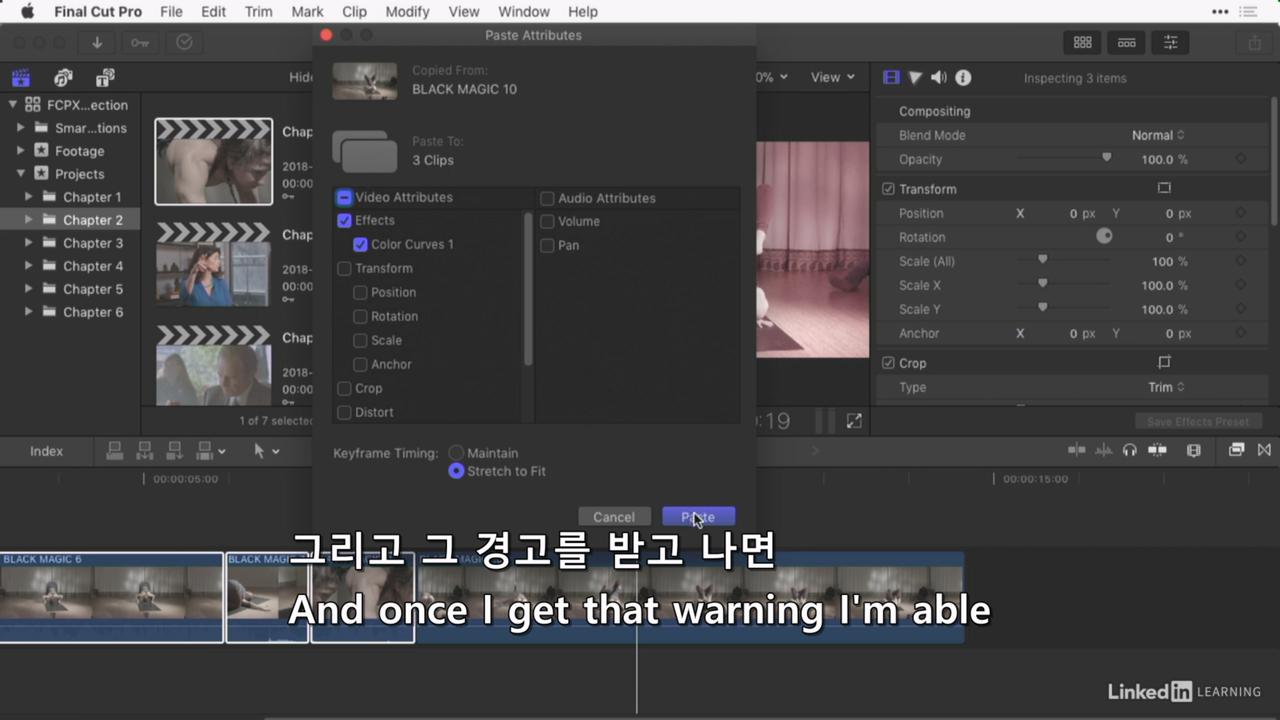Open the Photos and Audio sidebar
The image size is (1280, 720).
pos(63,77)
